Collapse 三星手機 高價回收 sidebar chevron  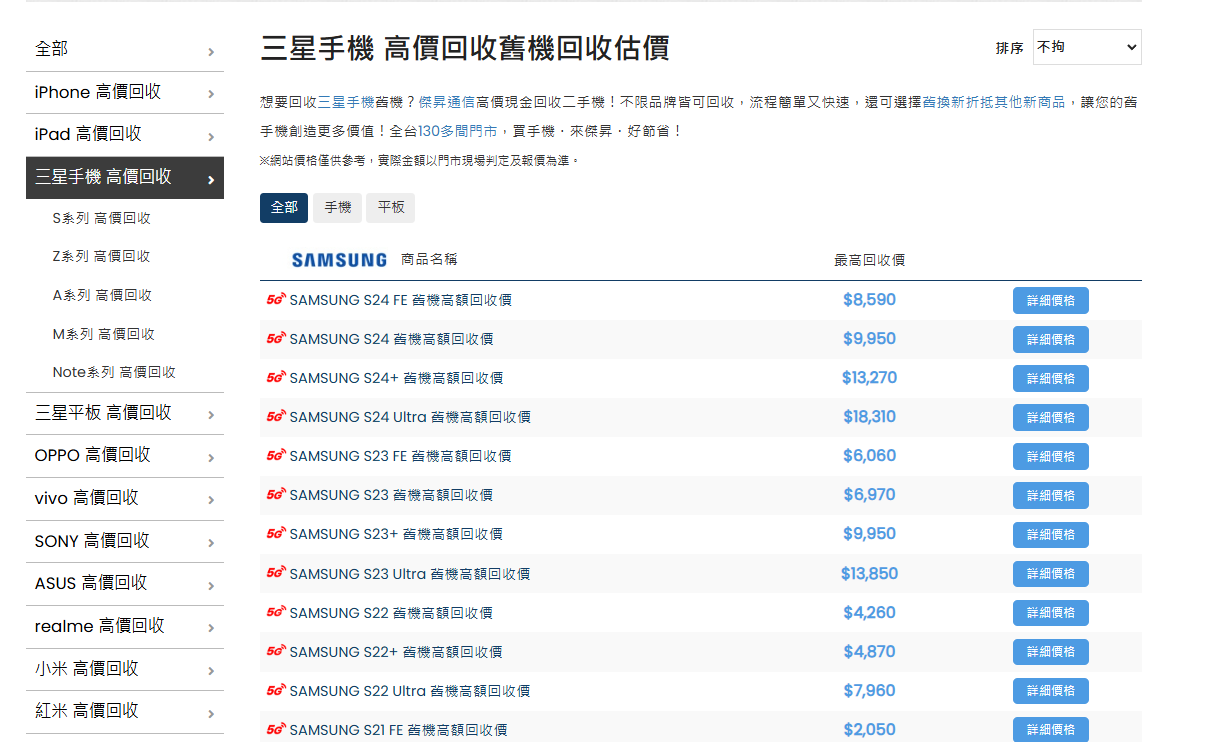pos(211,180)
